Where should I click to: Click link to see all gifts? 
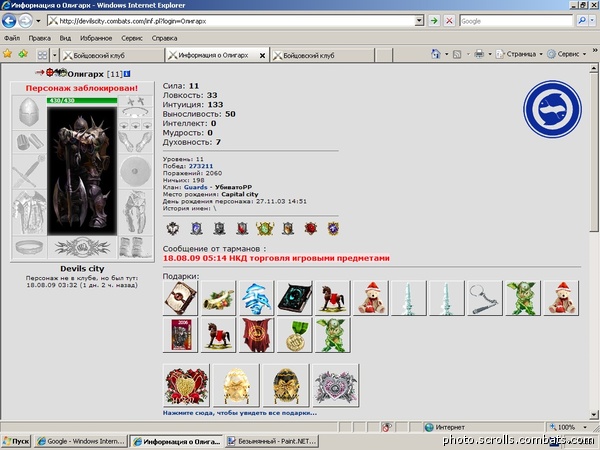pos(240,413)
